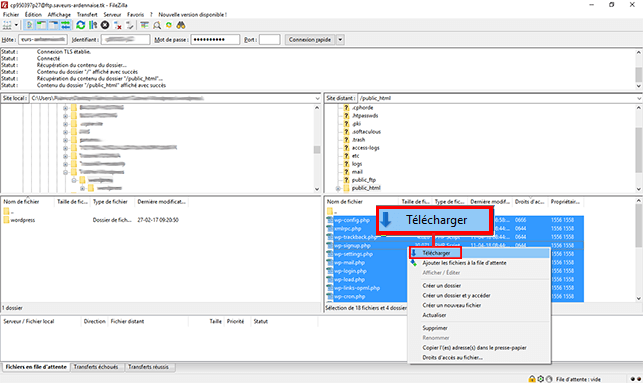Open the Favoris menu
Viewport: 643px width, 383px height.
pyautogui.click(x=135, y=14)
